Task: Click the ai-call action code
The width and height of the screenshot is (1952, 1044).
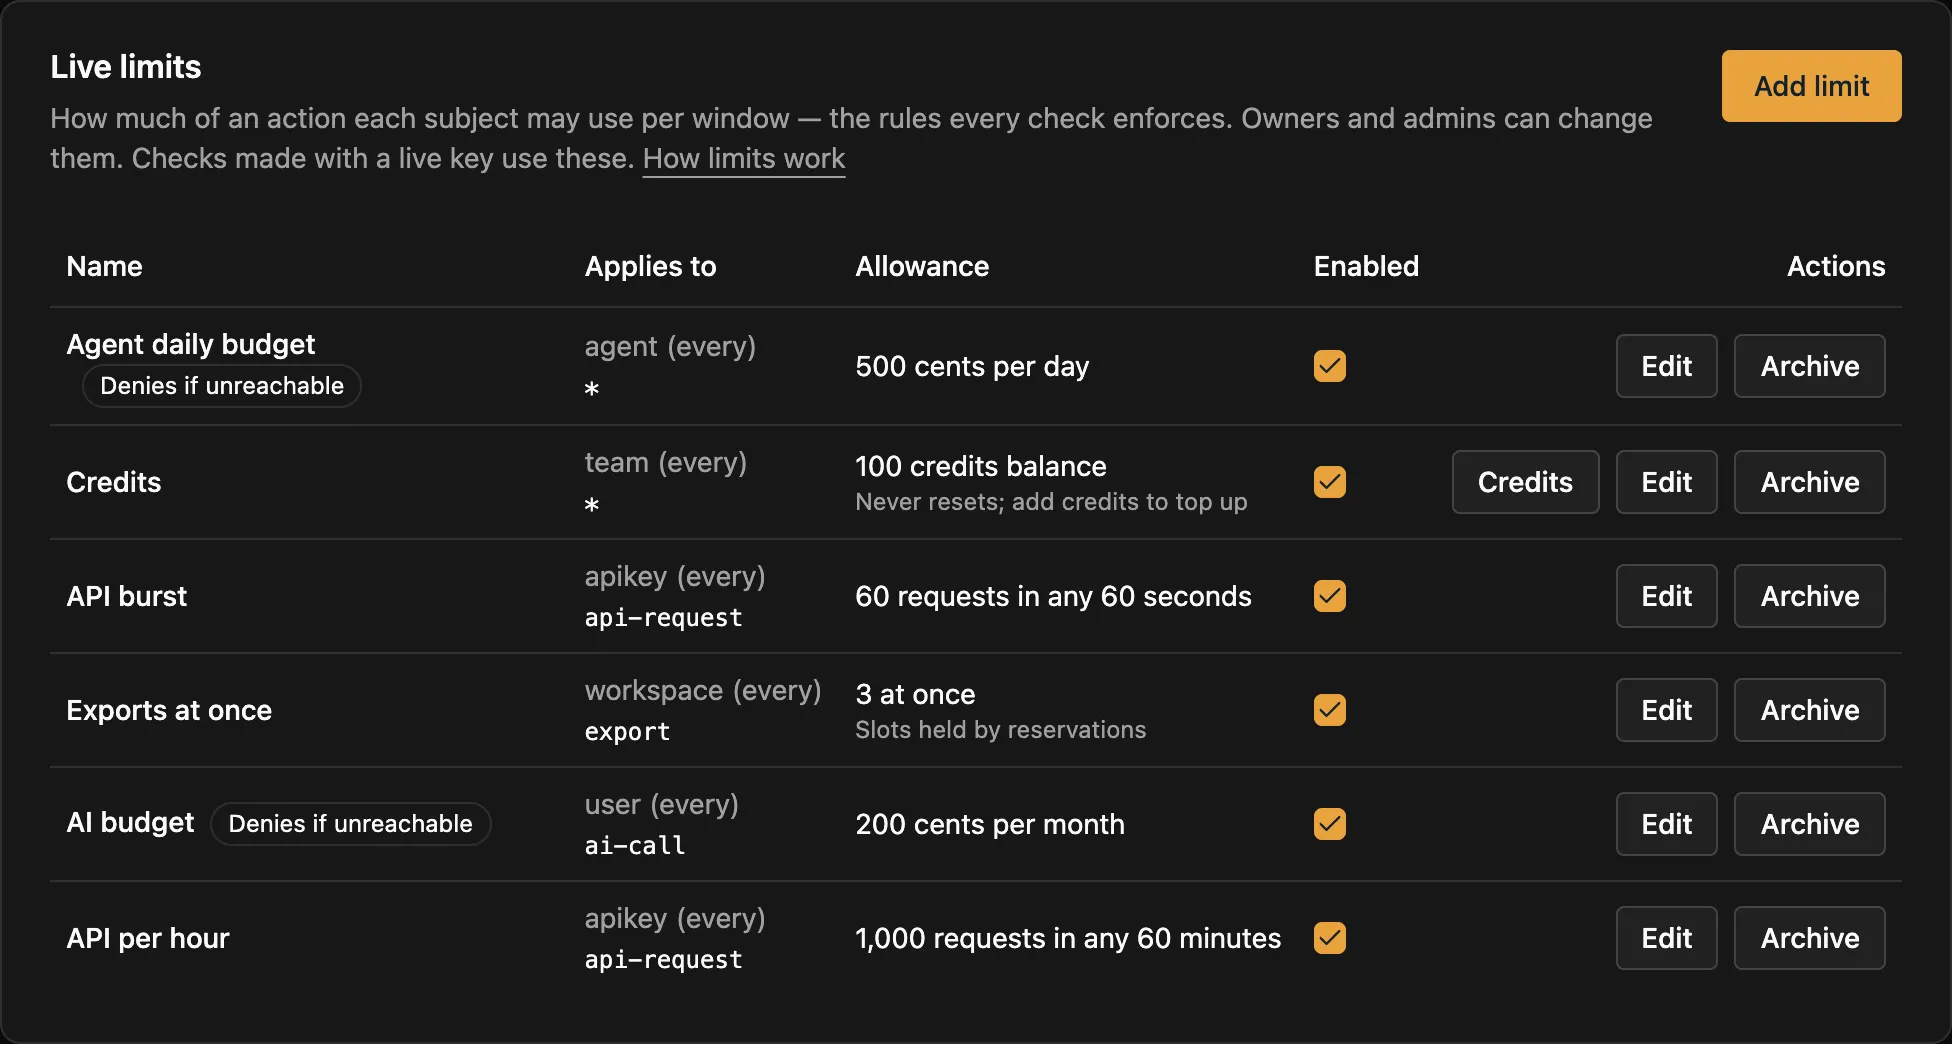Action: click(x=635, y=846)
